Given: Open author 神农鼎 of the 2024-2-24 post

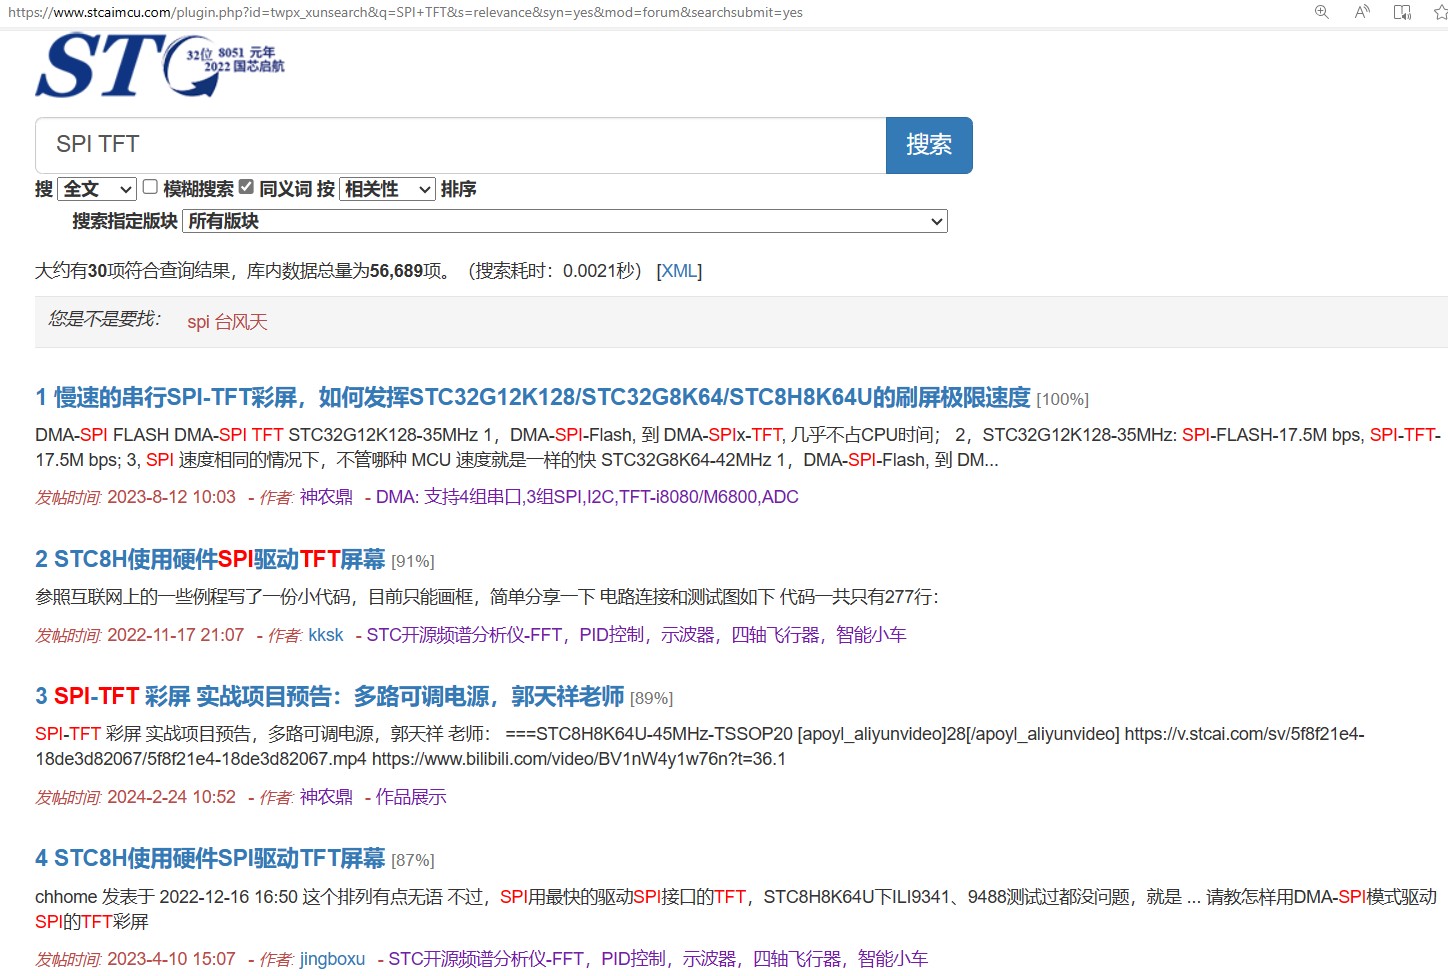Looking at the screenshot, I should [326, 797].
